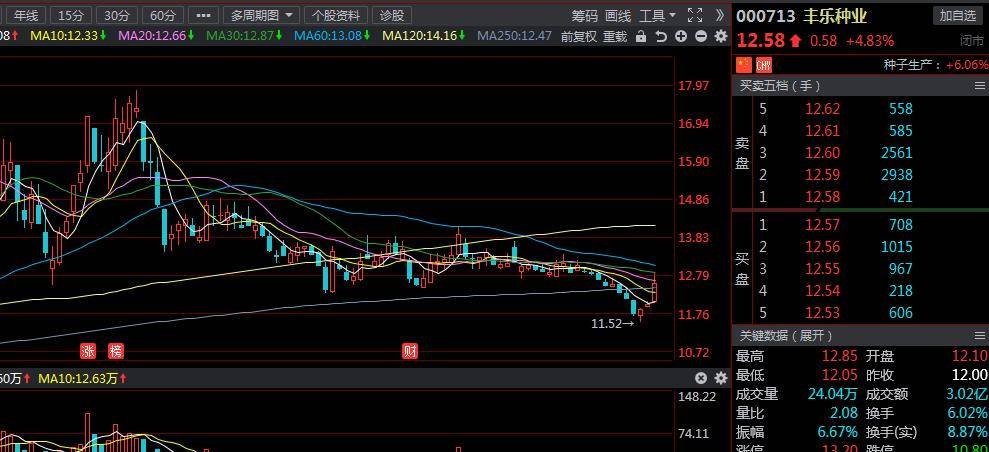Click the 财 event marker on chart
The image size is (989, 452).
(409, 350)
